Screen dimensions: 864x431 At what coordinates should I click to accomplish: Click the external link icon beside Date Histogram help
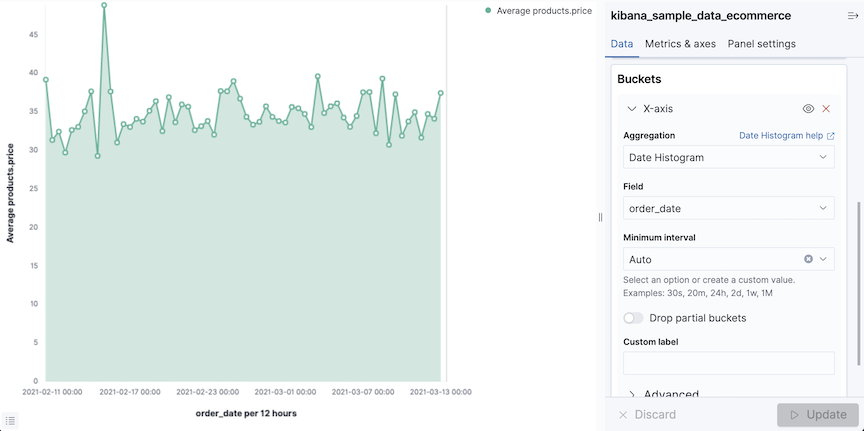[x=830, y=136]
